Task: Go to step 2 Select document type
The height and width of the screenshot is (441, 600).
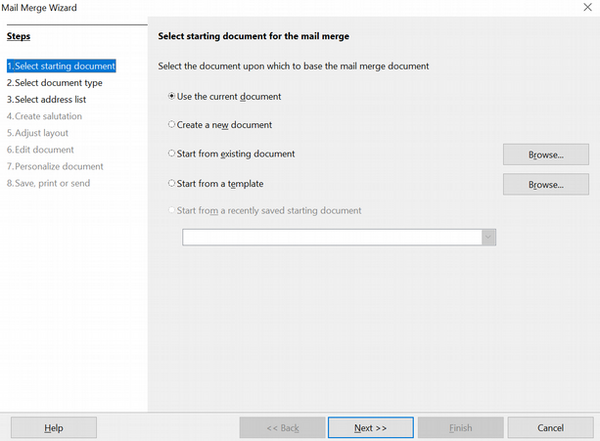Action: [54, 83]
